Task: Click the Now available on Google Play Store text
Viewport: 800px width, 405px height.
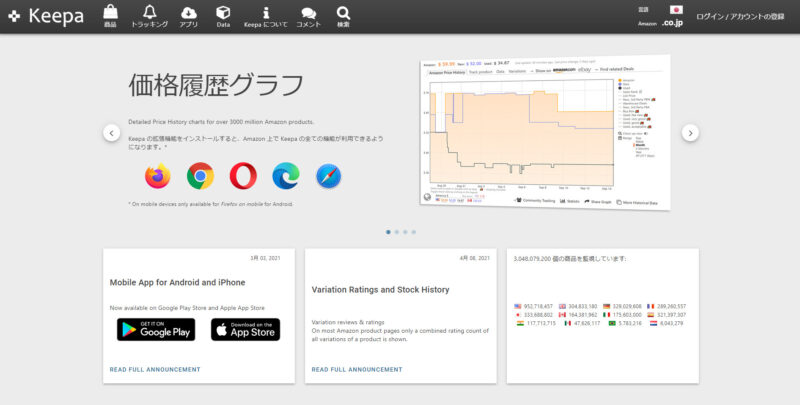Action: (187, 308)
